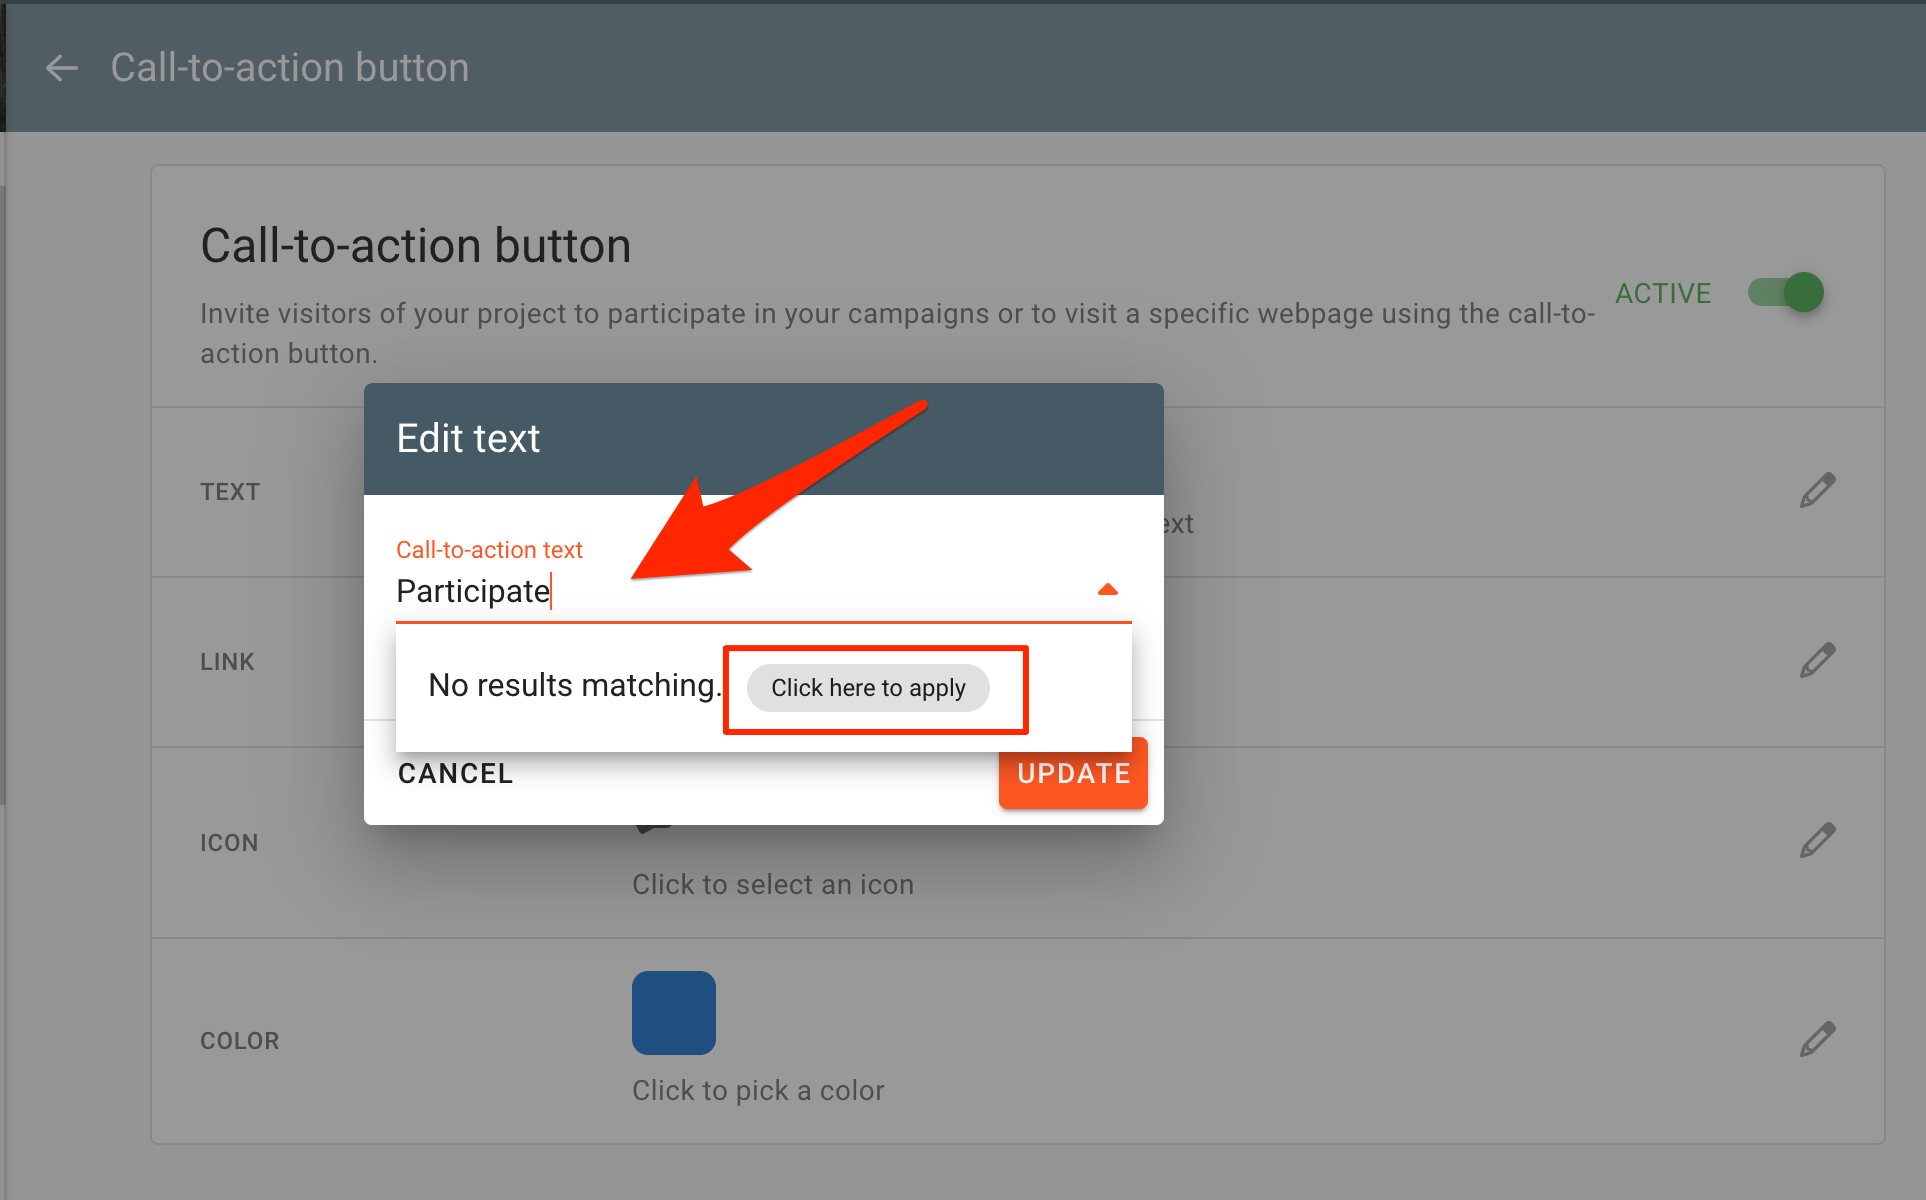This screenshot has width=1926, height=1200.
Task: Select the LINK row label
Action: [x=228, y=662]
